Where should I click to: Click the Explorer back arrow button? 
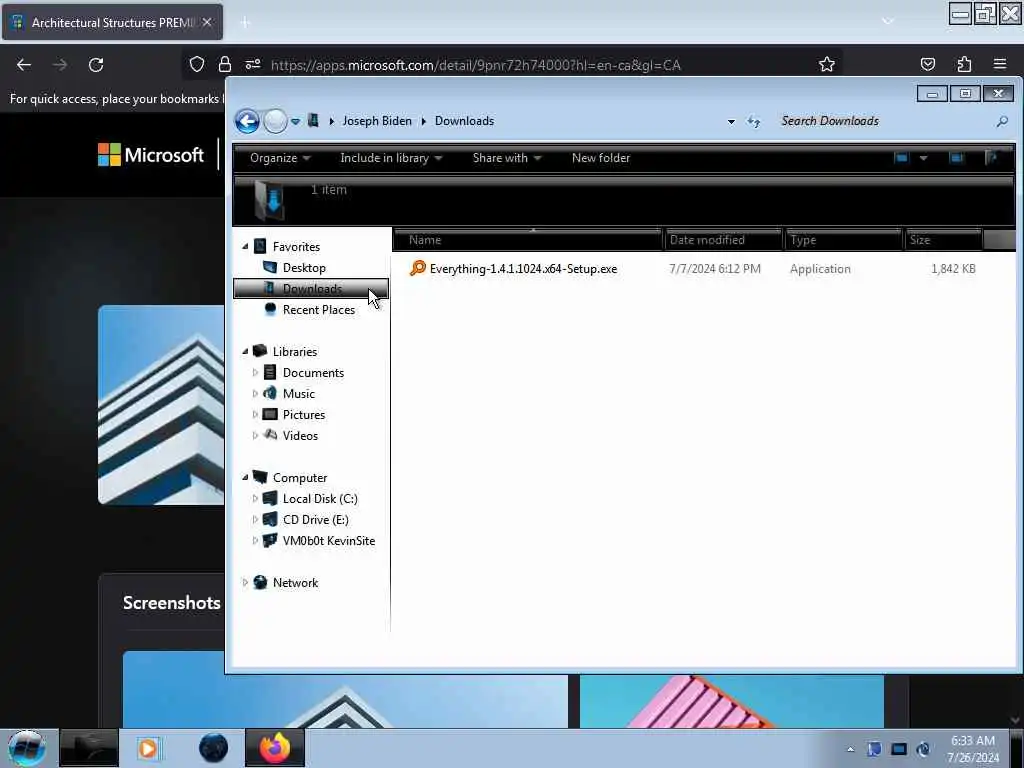[x=247, y=121]
